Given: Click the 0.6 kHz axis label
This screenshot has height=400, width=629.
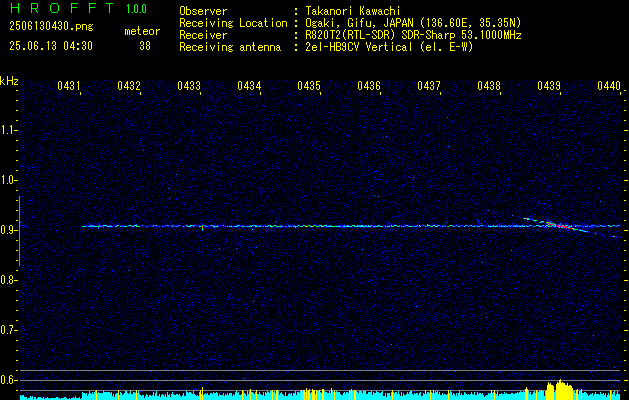Looking at the screenshot, I should click(x=8, y=380).
